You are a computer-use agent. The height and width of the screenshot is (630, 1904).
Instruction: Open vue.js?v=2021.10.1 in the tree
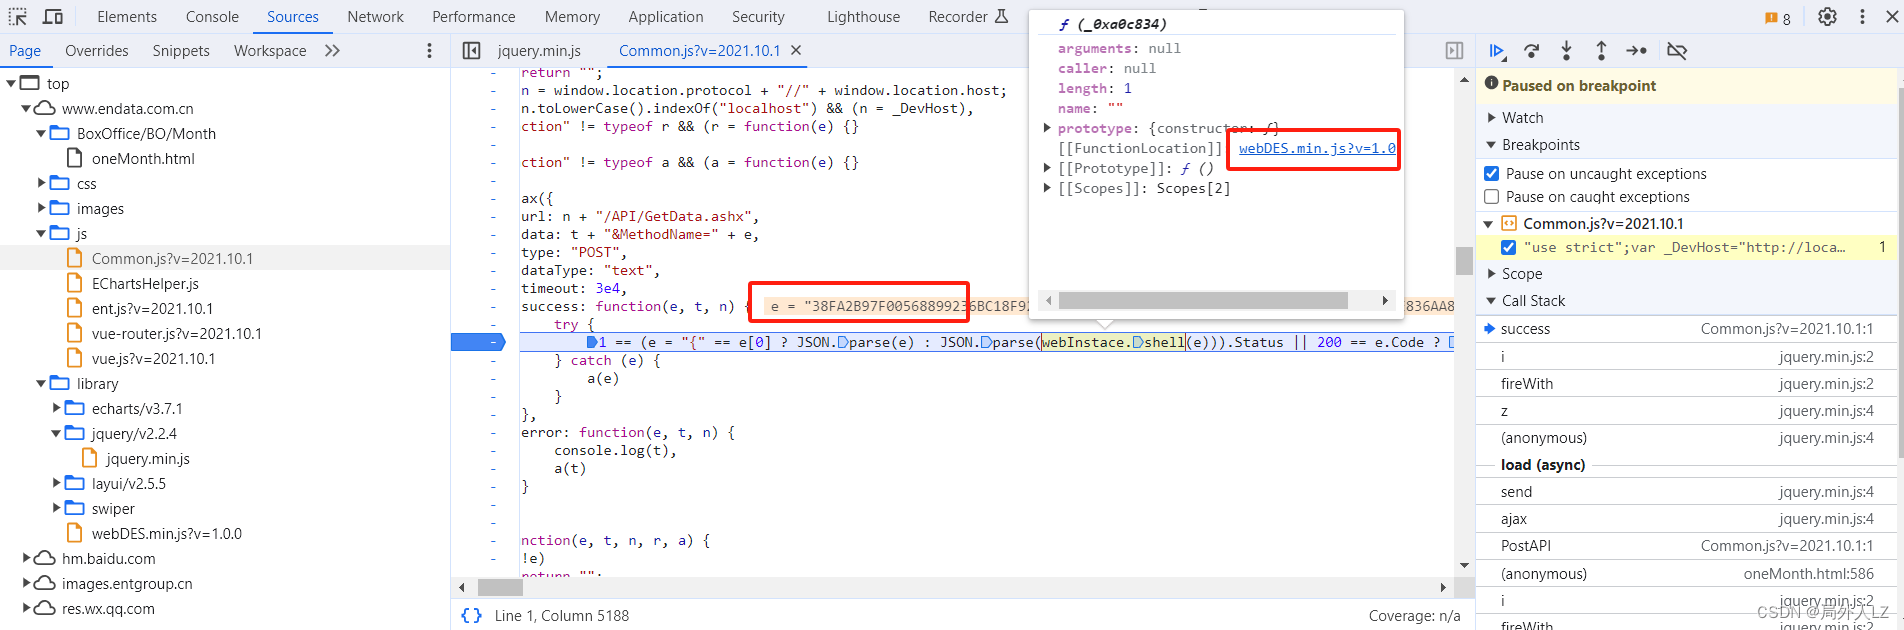tap(153, 358)
